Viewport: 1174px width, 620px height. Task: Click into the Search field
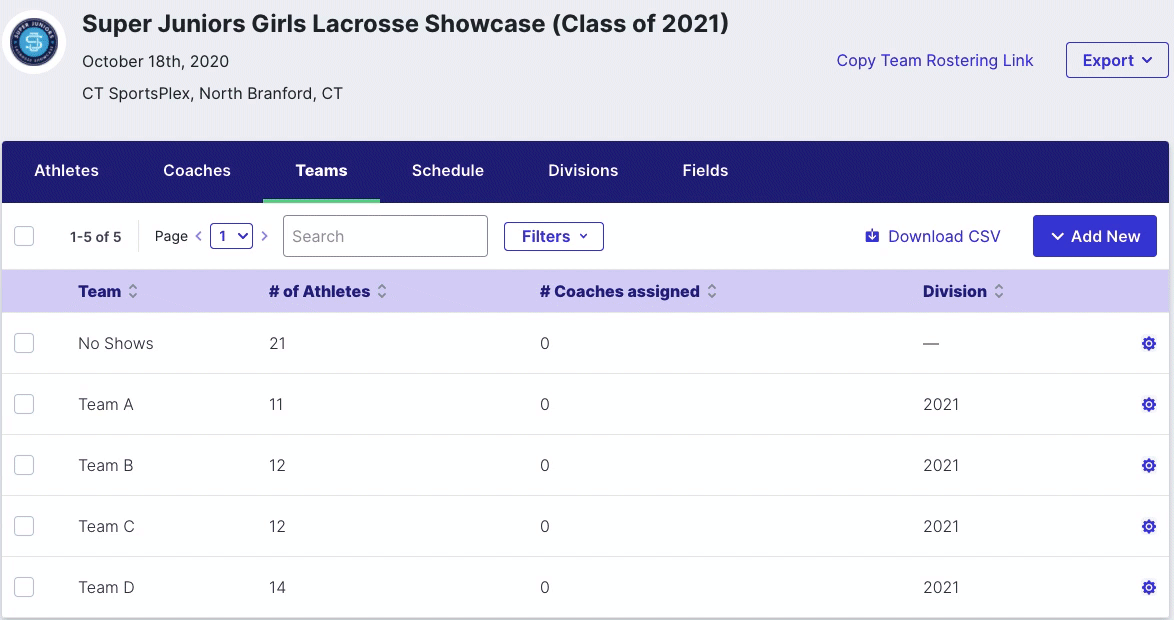(386, 236)
